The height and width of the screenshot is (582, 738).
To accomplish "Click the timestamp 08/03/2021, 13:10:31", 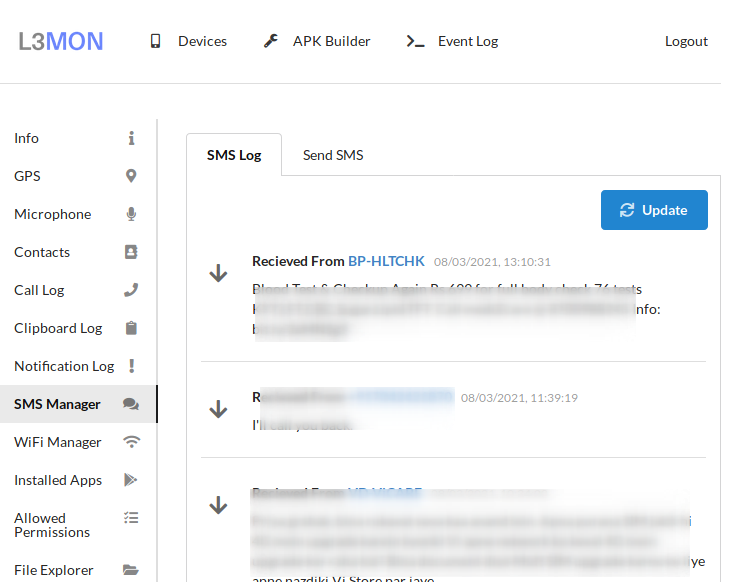I will pyautogui.click(x=492, y=262).
